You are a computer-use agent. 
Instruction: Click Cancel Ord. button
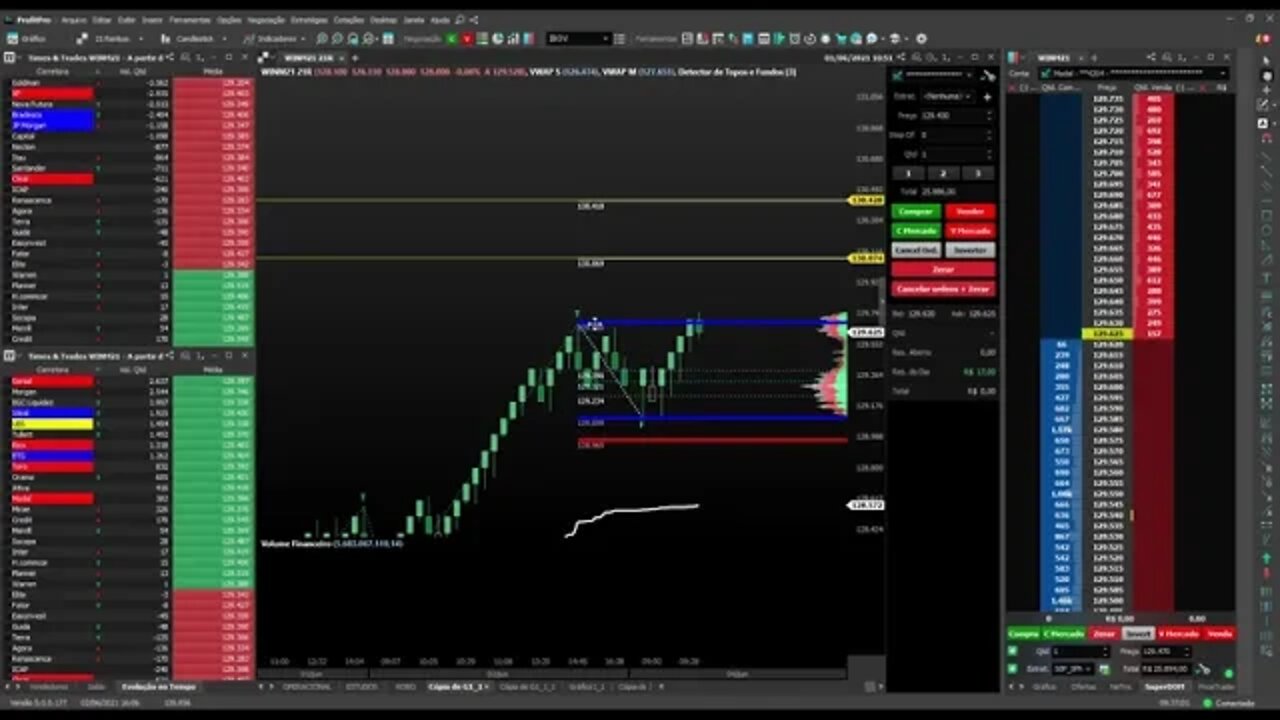click(915, 250)
